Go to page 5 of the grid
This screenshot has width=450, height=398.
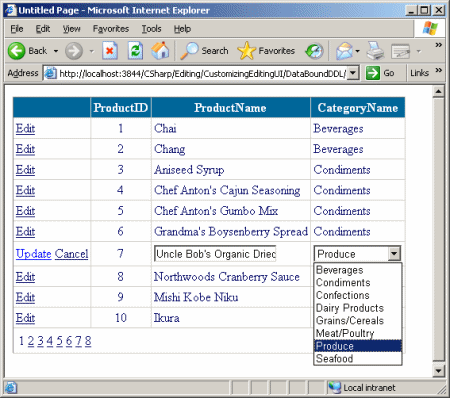coord(59,341)
